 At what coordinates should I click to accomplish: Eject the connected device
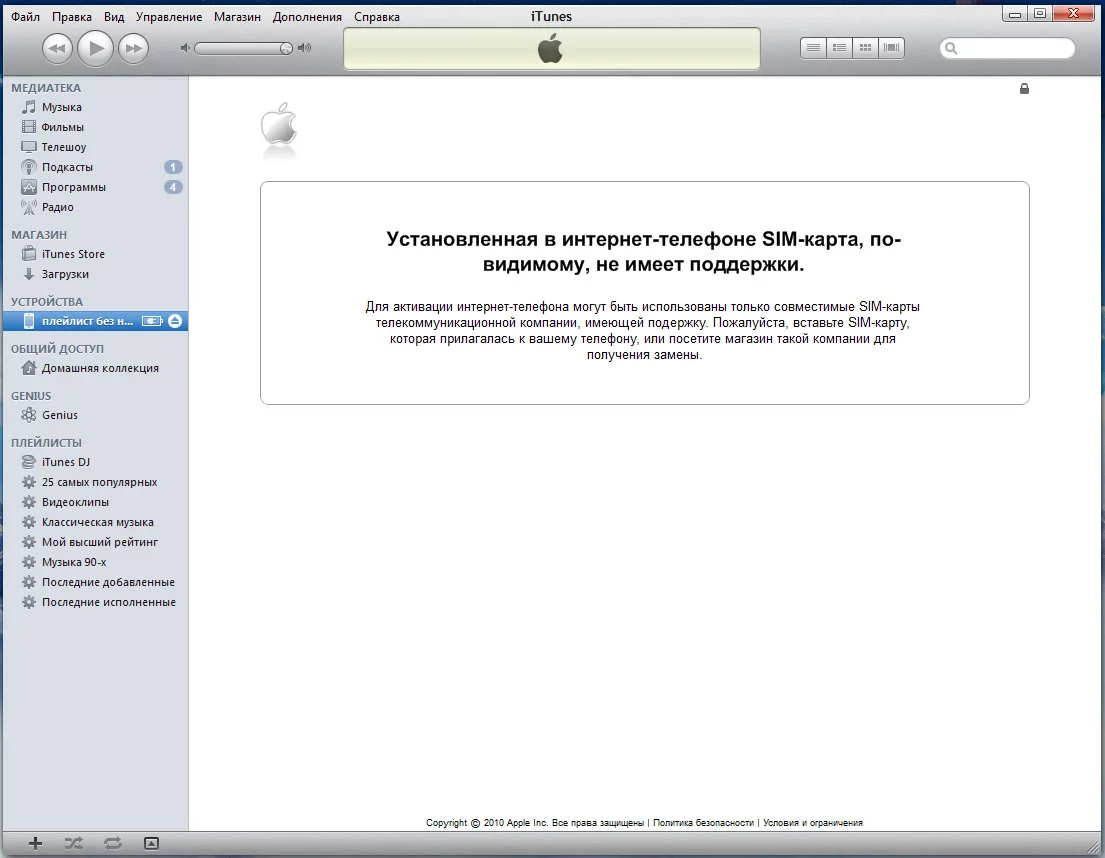point(175,321)
